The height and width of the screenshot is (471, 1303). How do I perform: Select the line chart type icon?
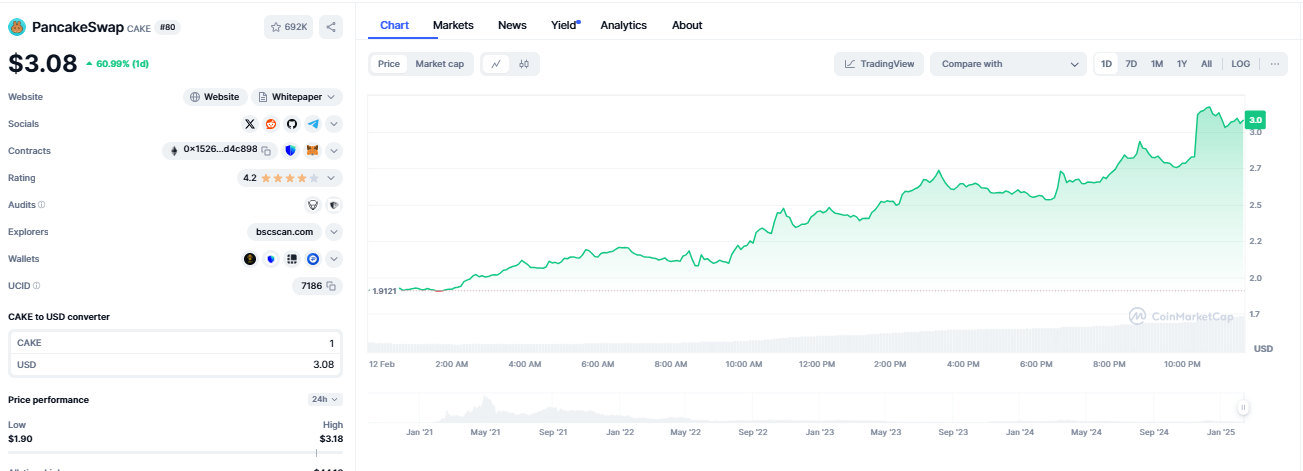coord(496,64)
